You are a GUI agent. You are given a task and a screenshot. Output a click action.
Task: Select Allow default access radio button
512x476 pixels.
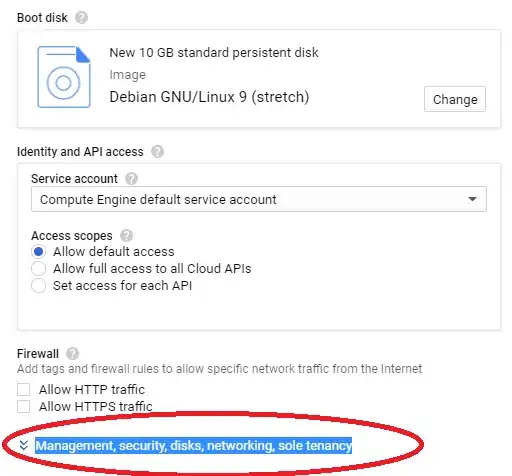point(38,252)
